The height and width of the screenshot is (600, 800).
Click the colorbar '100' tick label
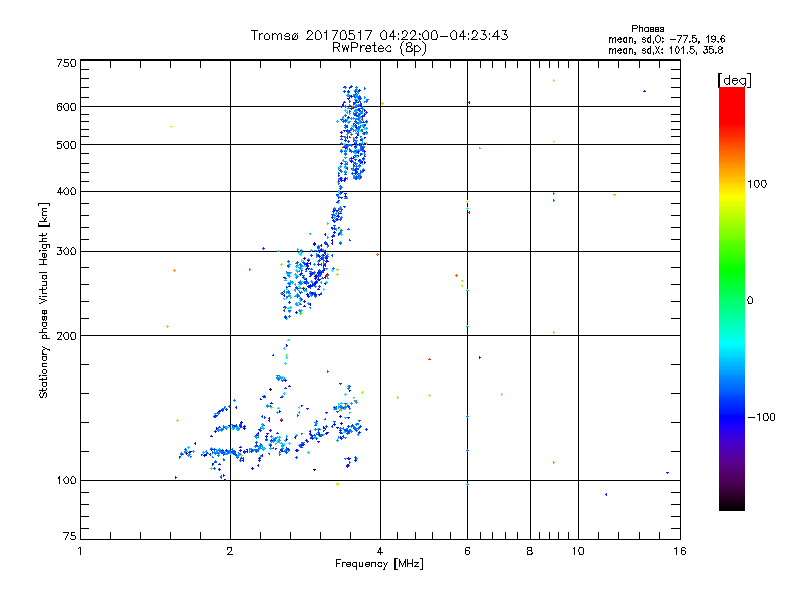point(757,184)
